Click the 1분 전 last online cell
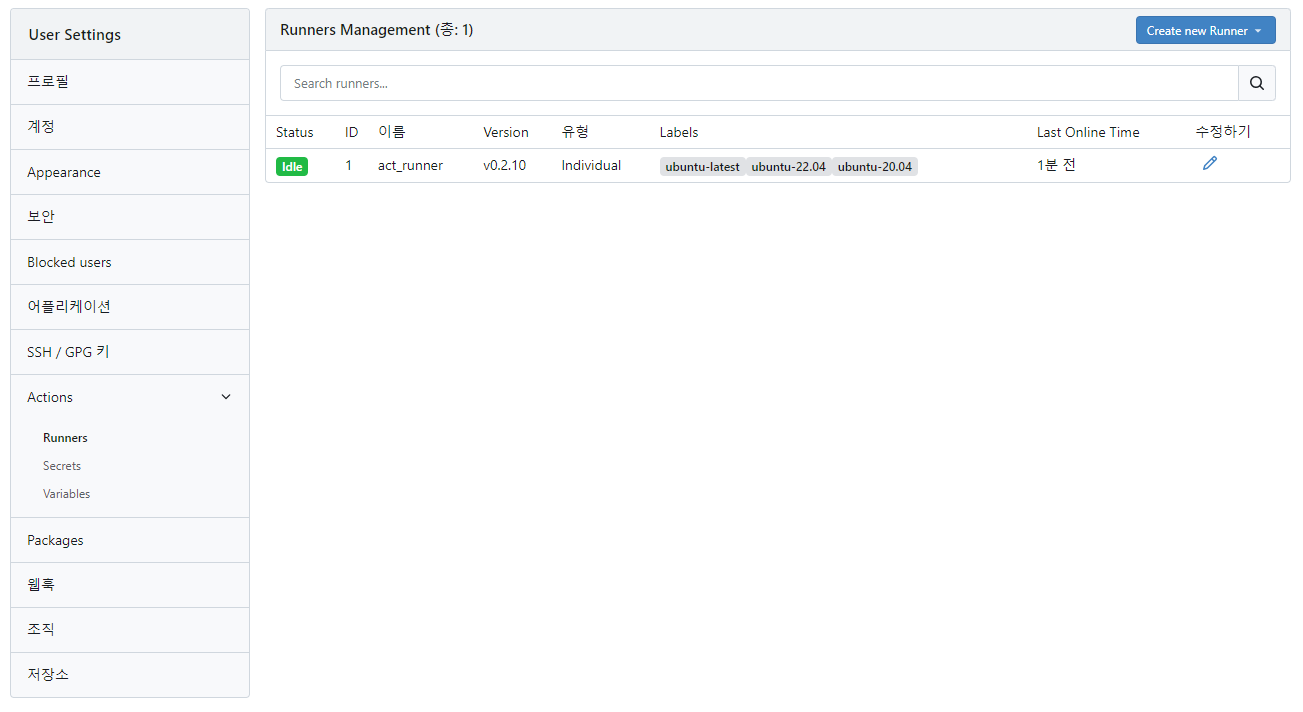Viewport: 1303px width, 712px height. [1056, 165]
